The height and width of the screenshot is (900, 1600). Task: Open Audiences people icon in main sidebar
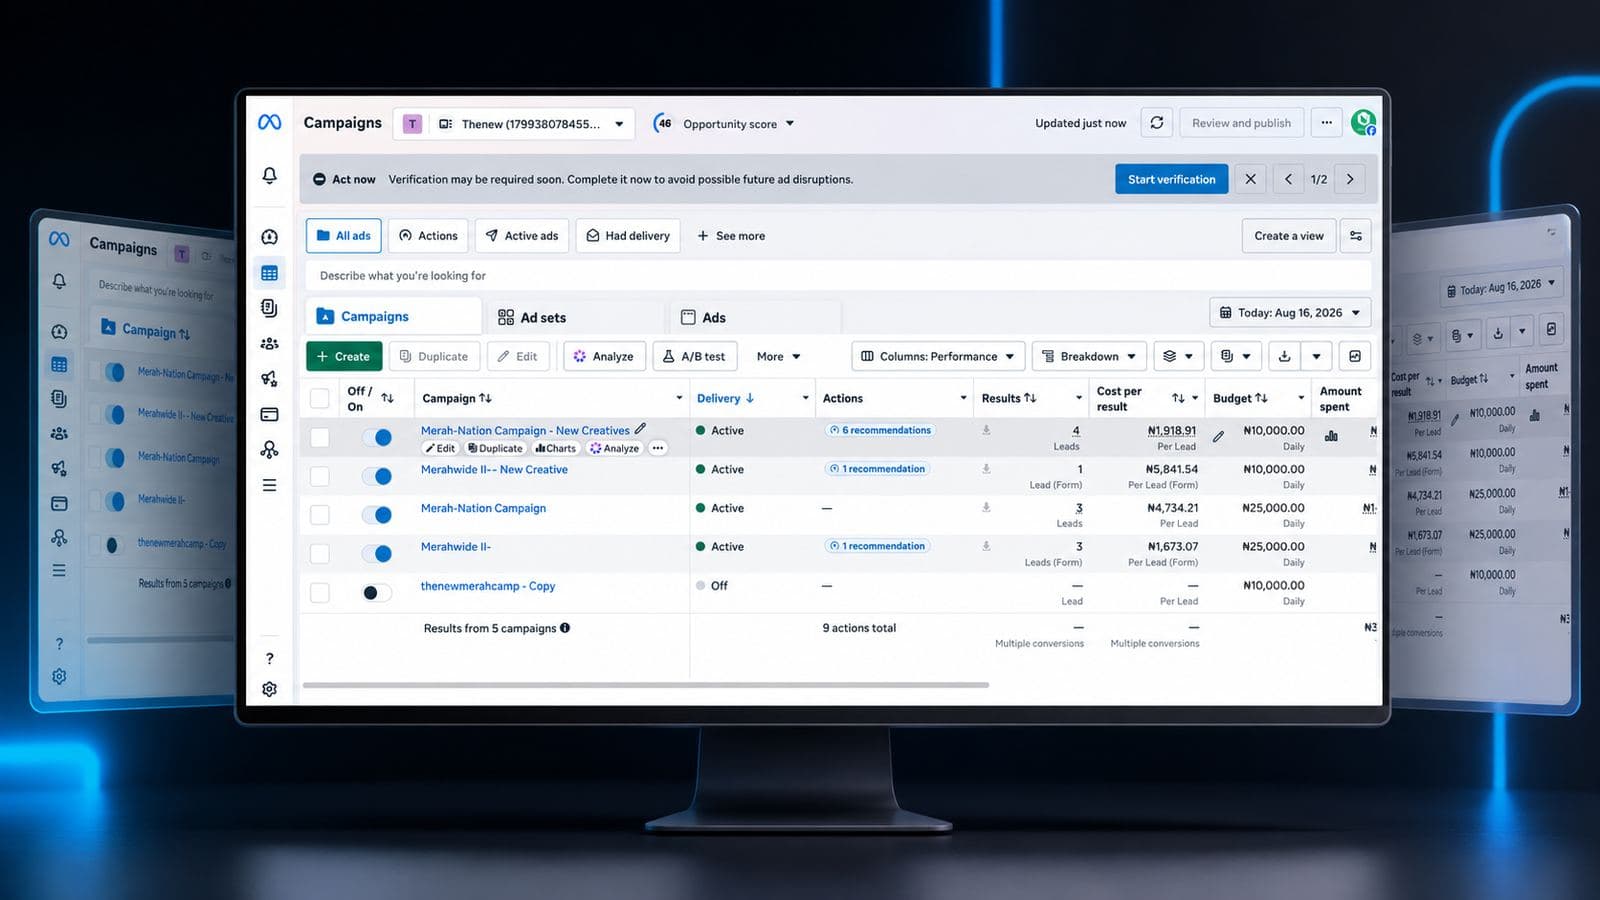(269, 344)
